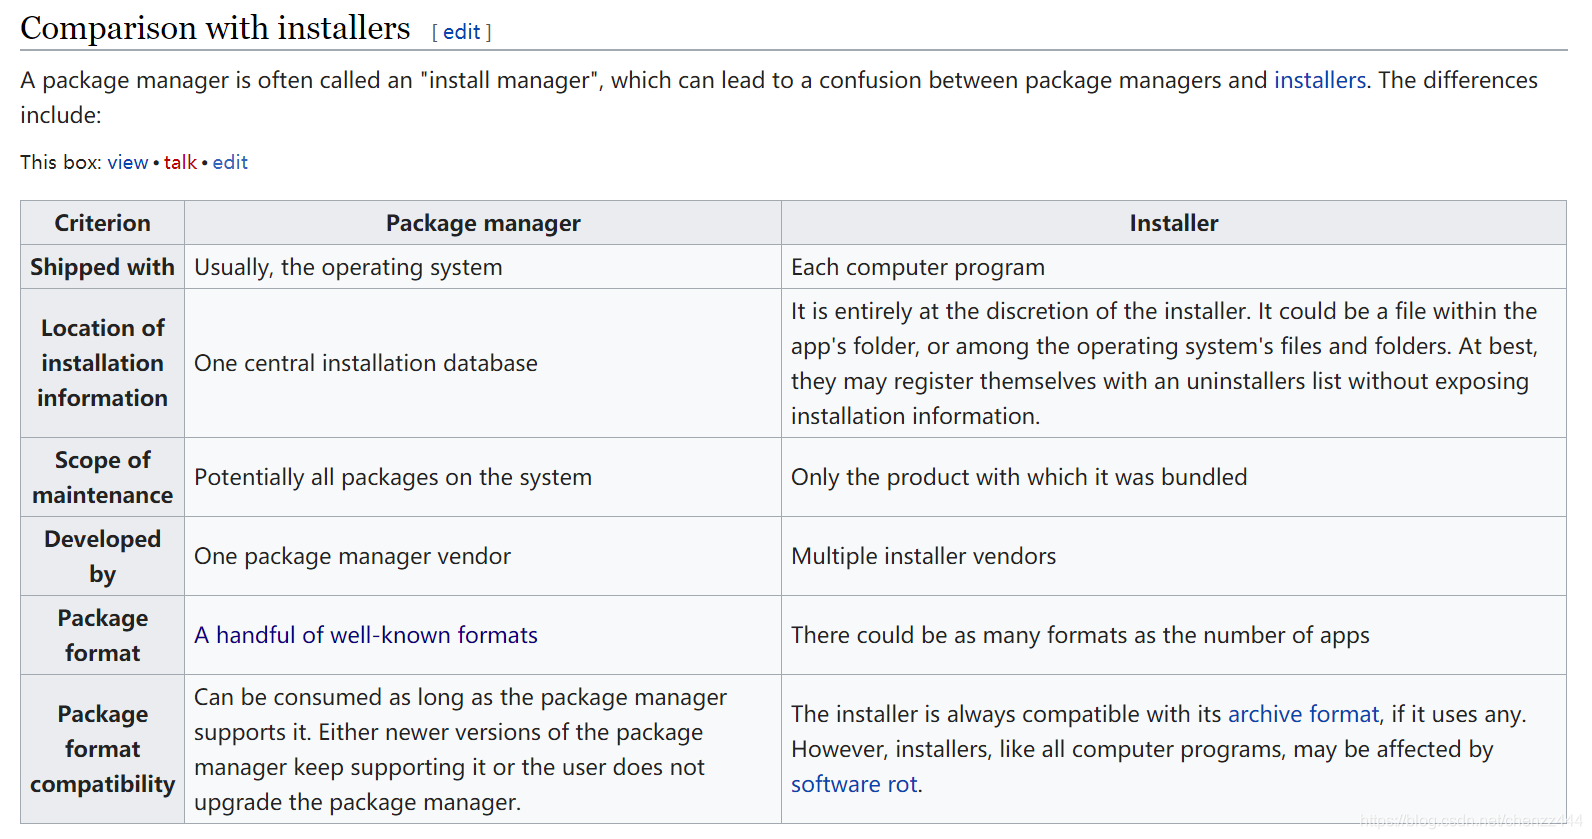Image resolution: width=1592 pixels, height=839 pixels.
Task: Click the edit link after talk
Action: 230,162
